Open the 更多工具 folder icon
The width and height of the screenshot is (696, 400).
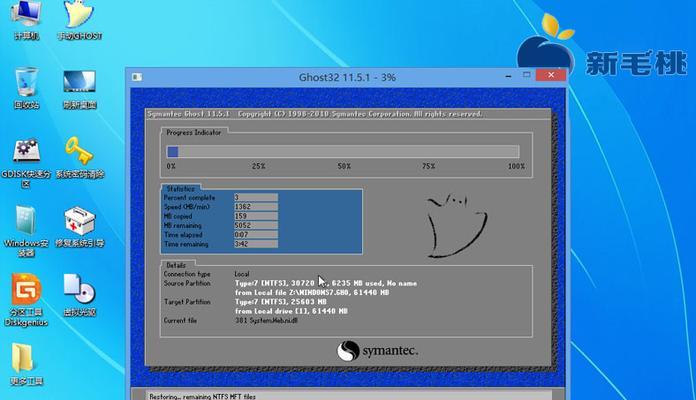(26, 364)
